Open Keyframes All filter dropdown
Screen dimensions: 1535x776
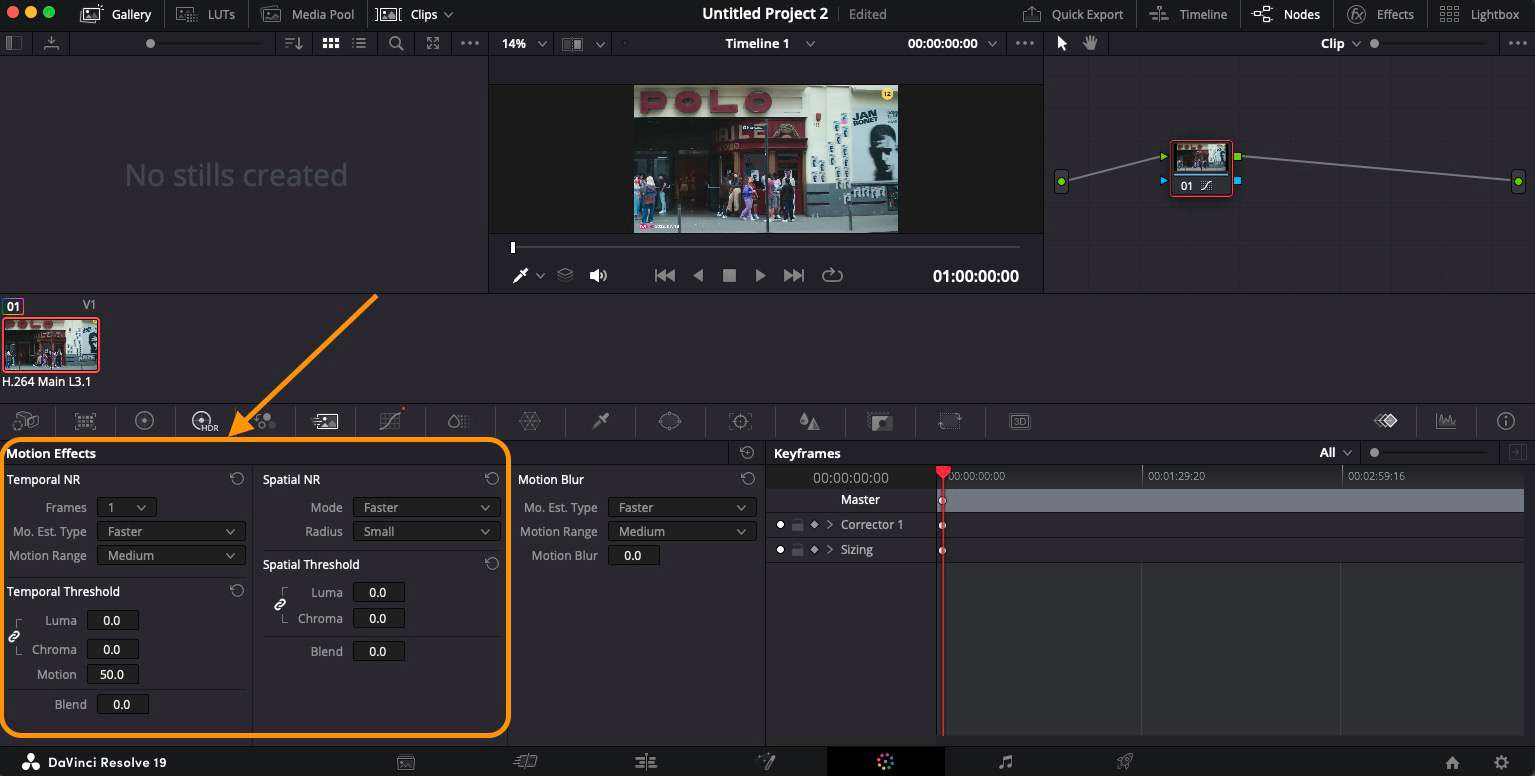point(1336,453)
